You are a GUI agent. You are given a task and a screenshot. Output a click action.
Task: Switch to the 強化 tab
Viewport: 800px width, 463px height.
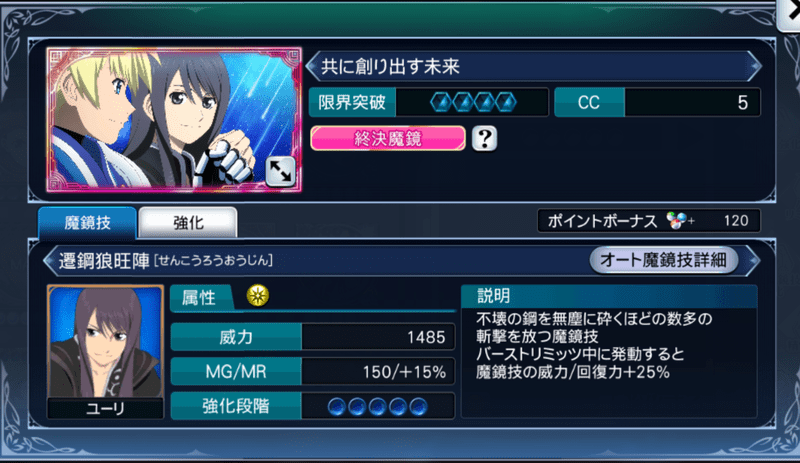pyautogui.click(x=188, y=223)
